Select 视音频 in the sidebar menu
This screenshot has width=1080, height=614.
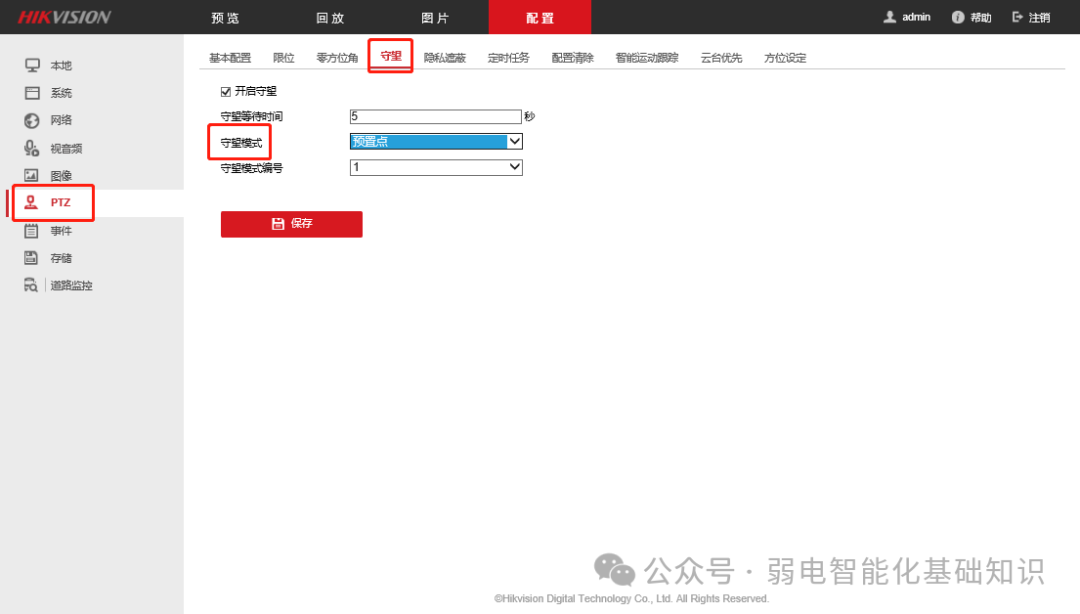pos(66,149)
